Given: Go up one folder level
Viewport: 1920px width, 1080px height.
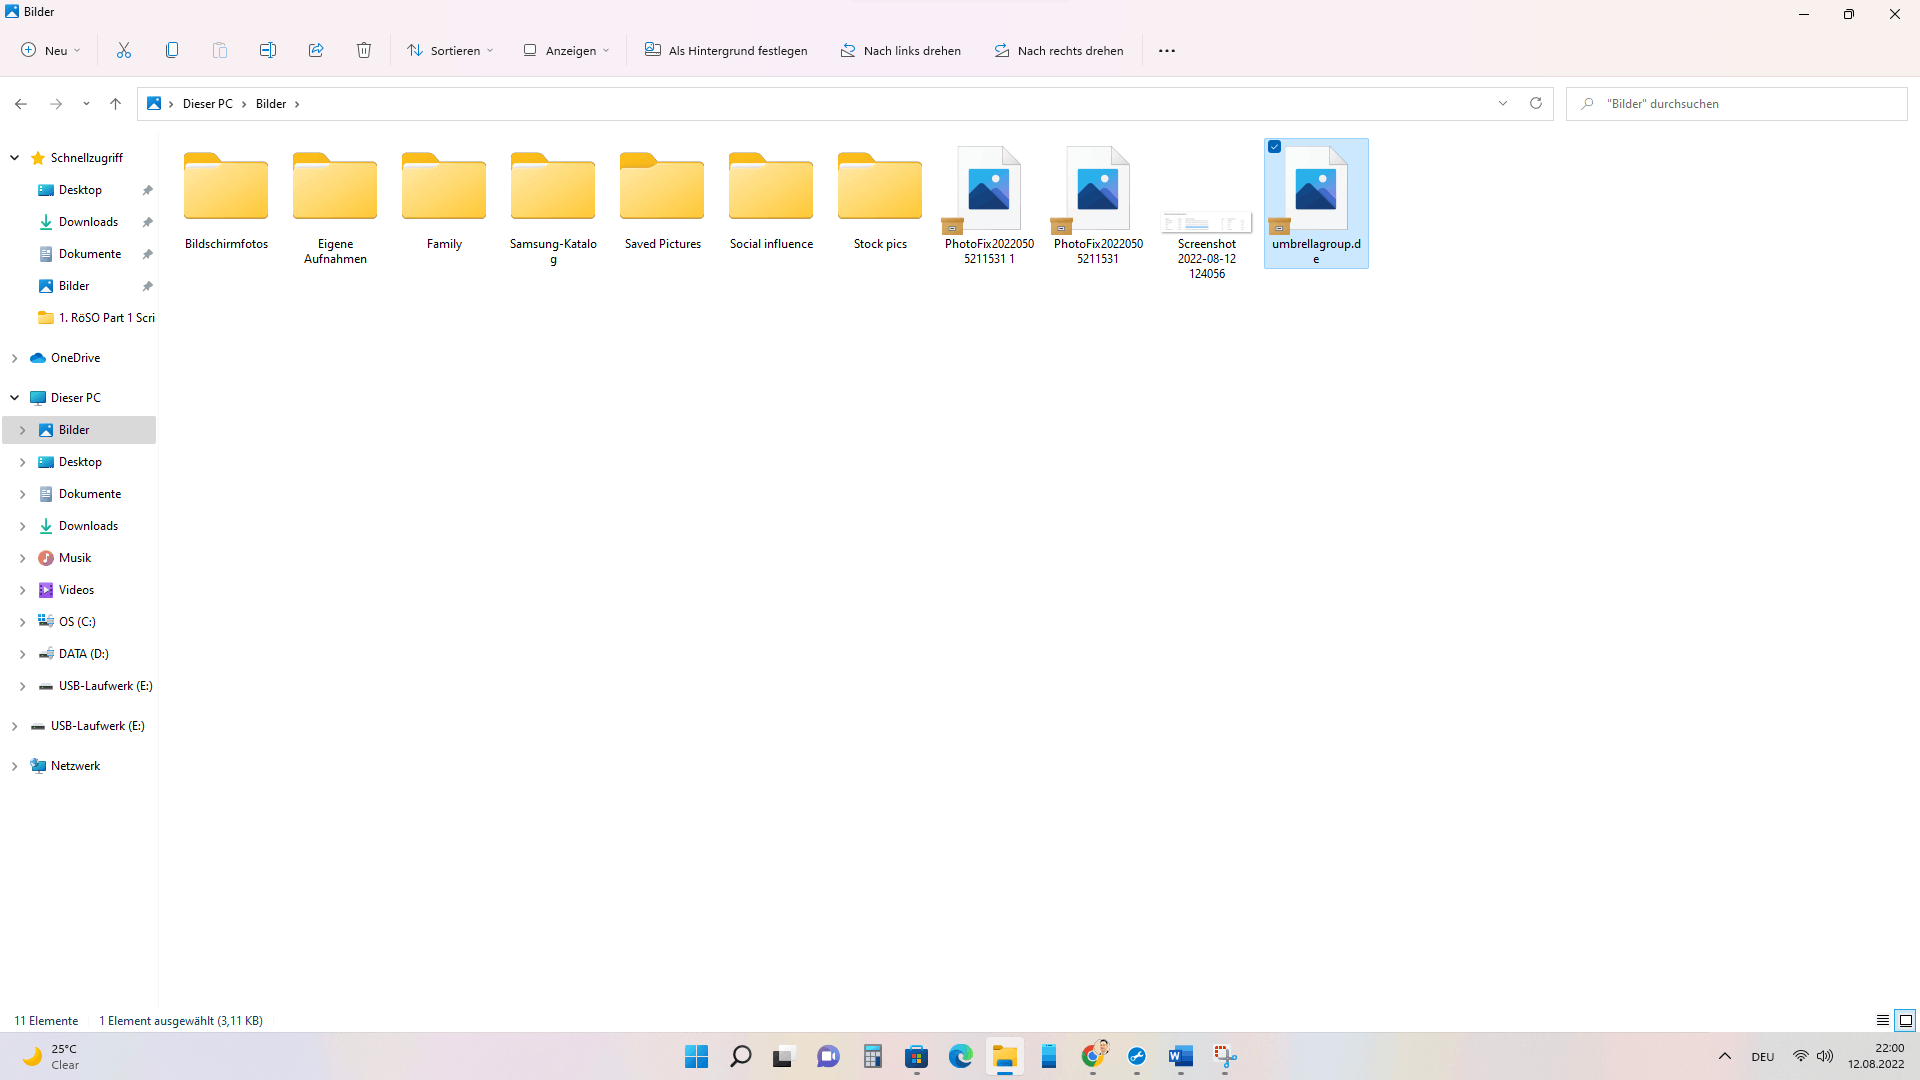Looking at the screenshot, I should coord(116,104).
